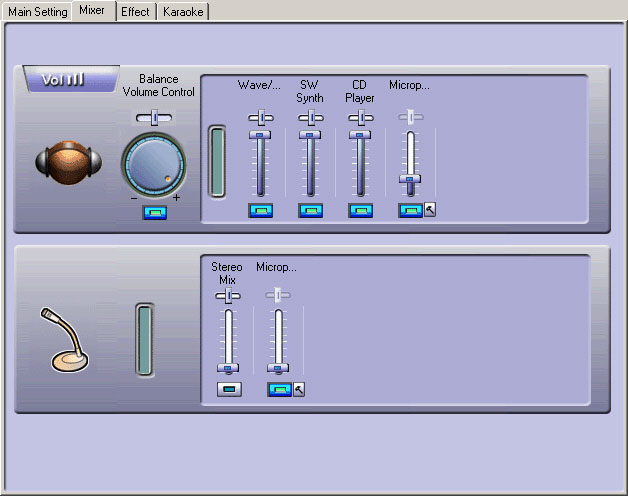Mute the CD Player channel
This screenshot has width=628, height=496.
360,210
